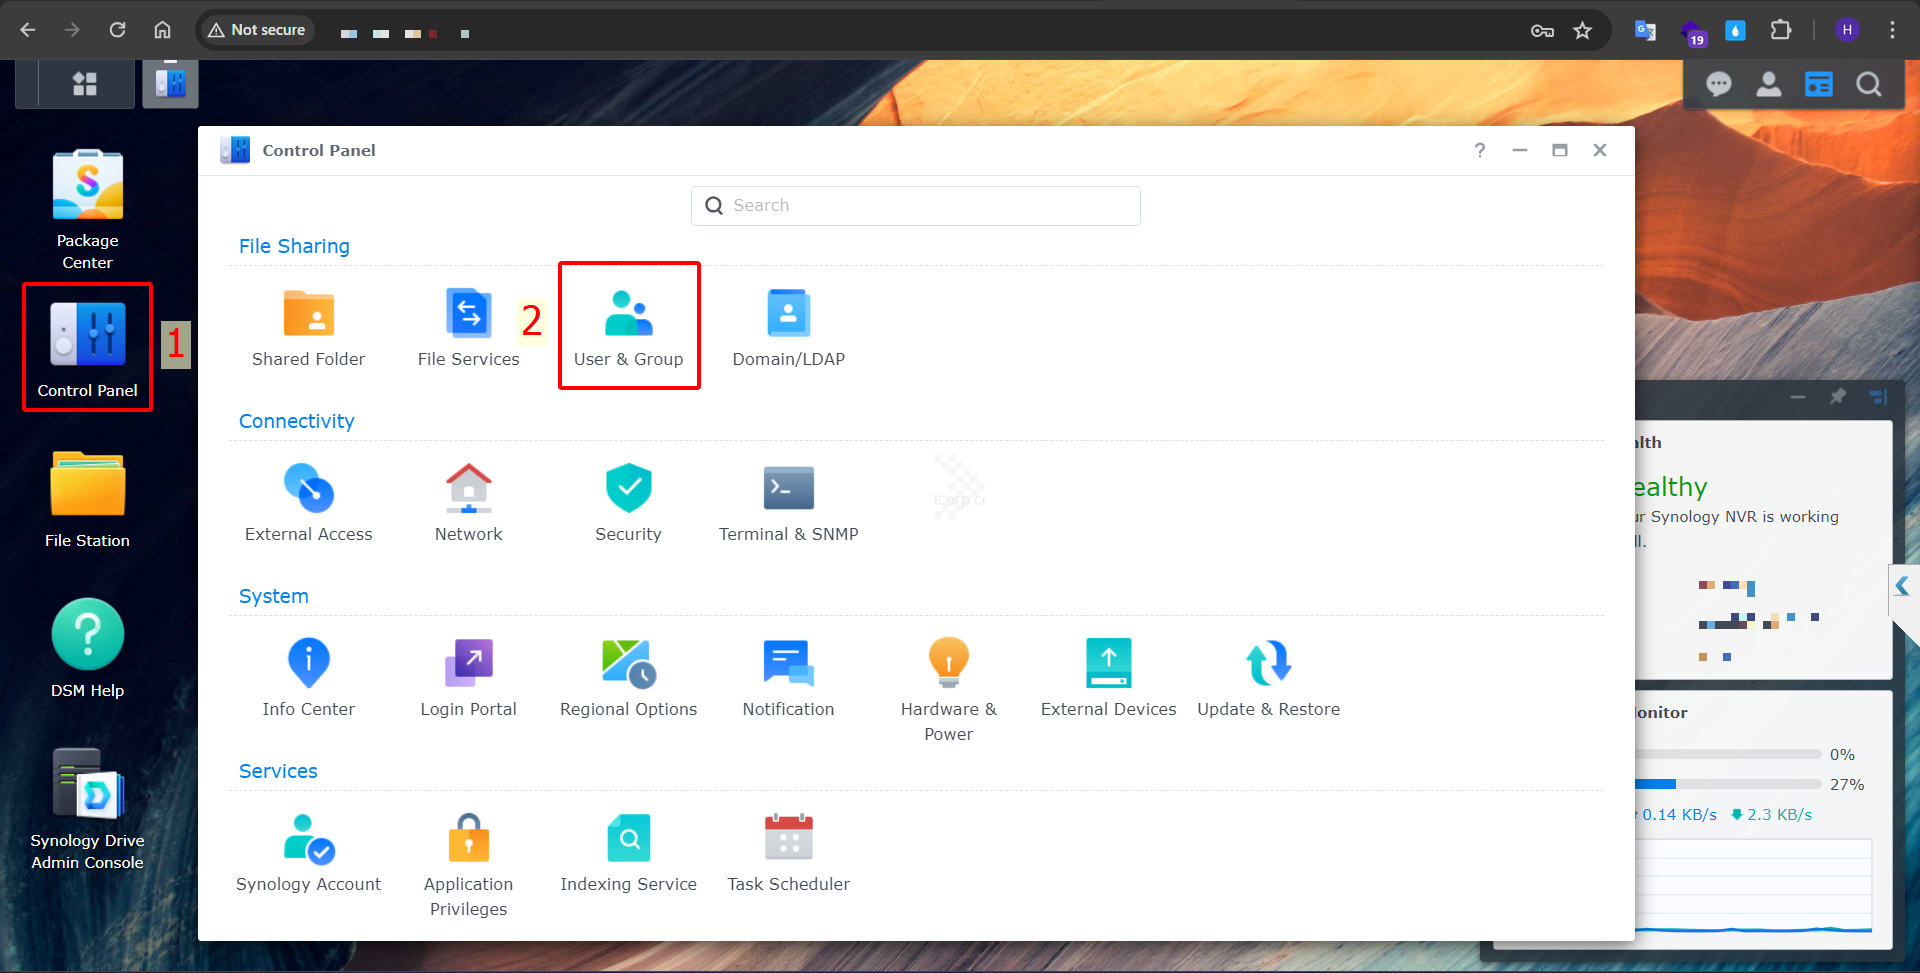Open the notifications speech bubble icon
This screenshot has width=1920, height=973.
[1718, 84]
